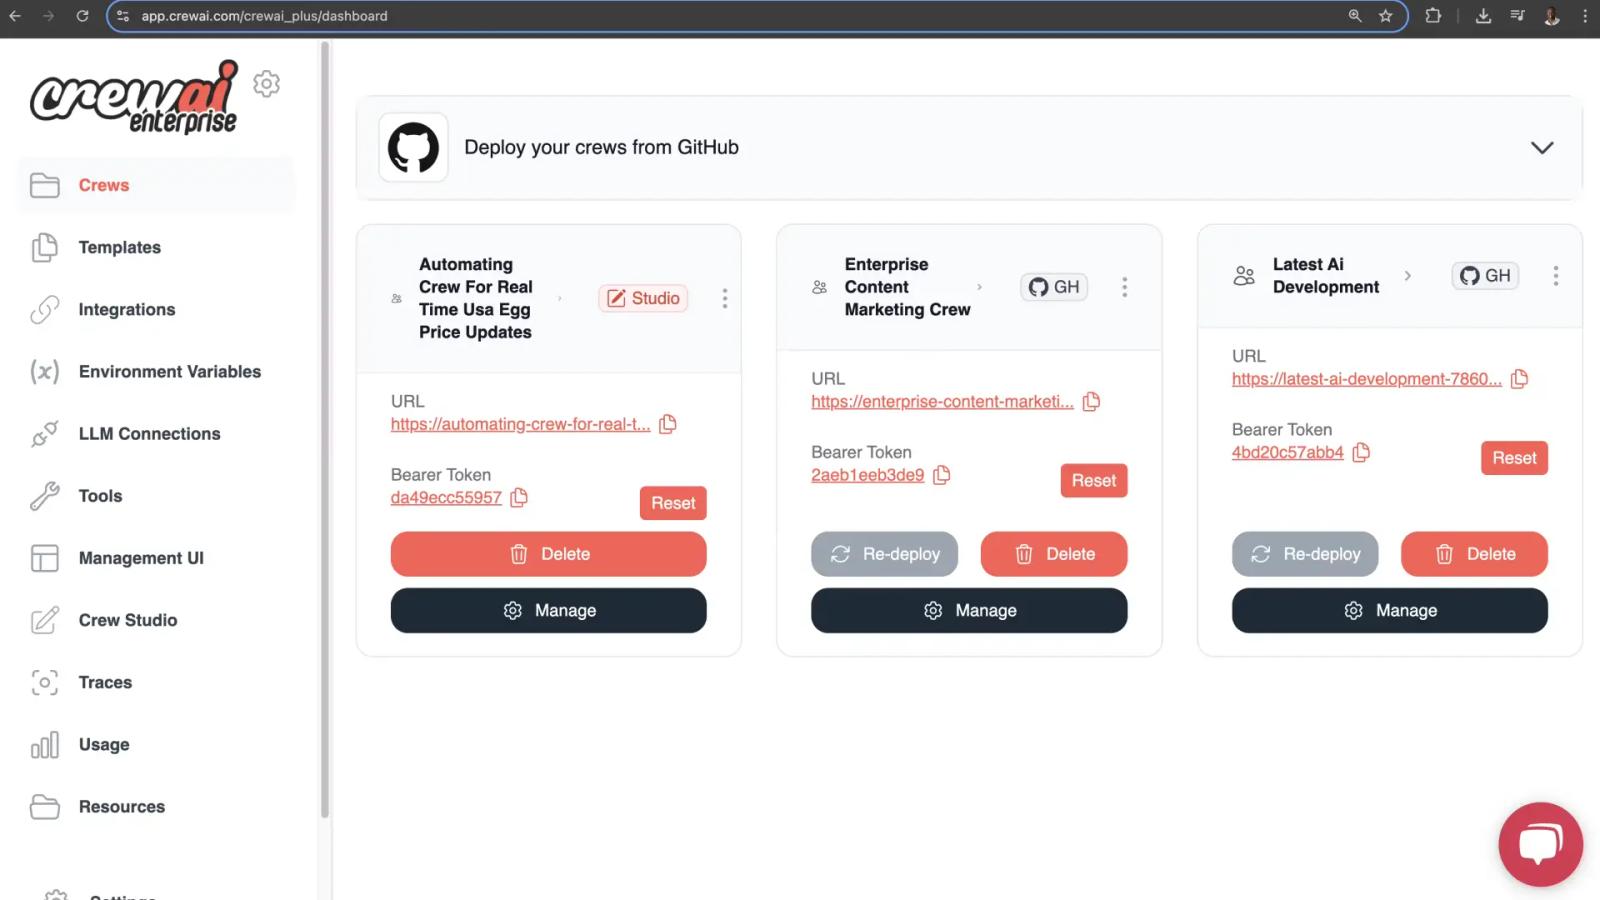Delete the Enterprise Content Marketing Crew
This screenshot has width=1600, height=900.
point(1054,554)
